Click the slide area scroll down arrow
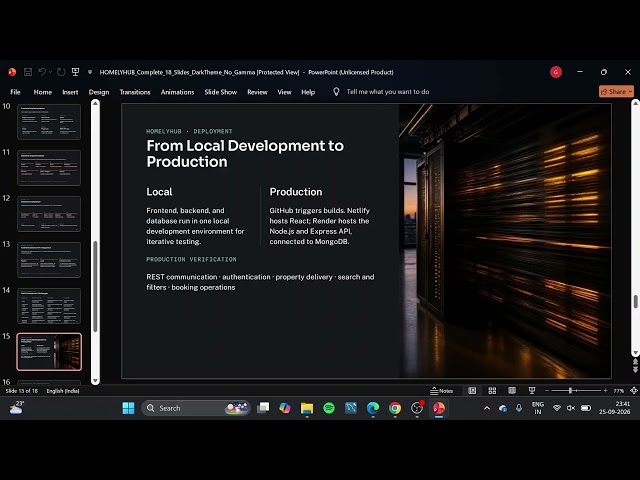The image size is (640, 480). click(x=635, y=353)
